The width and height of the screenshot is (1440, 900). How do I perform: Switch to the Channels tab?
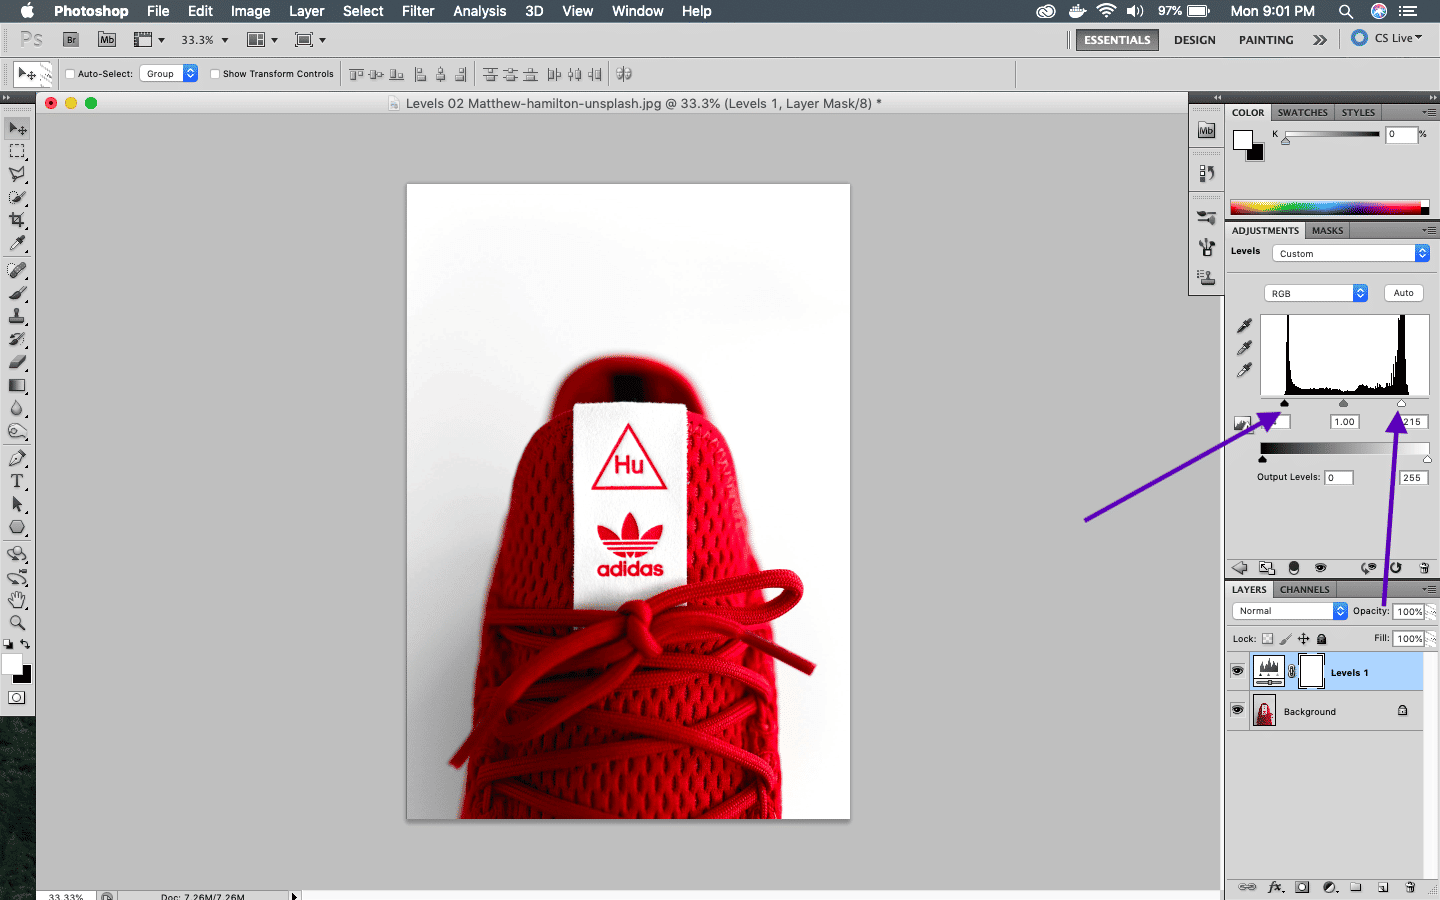(x=1305, y=589)
